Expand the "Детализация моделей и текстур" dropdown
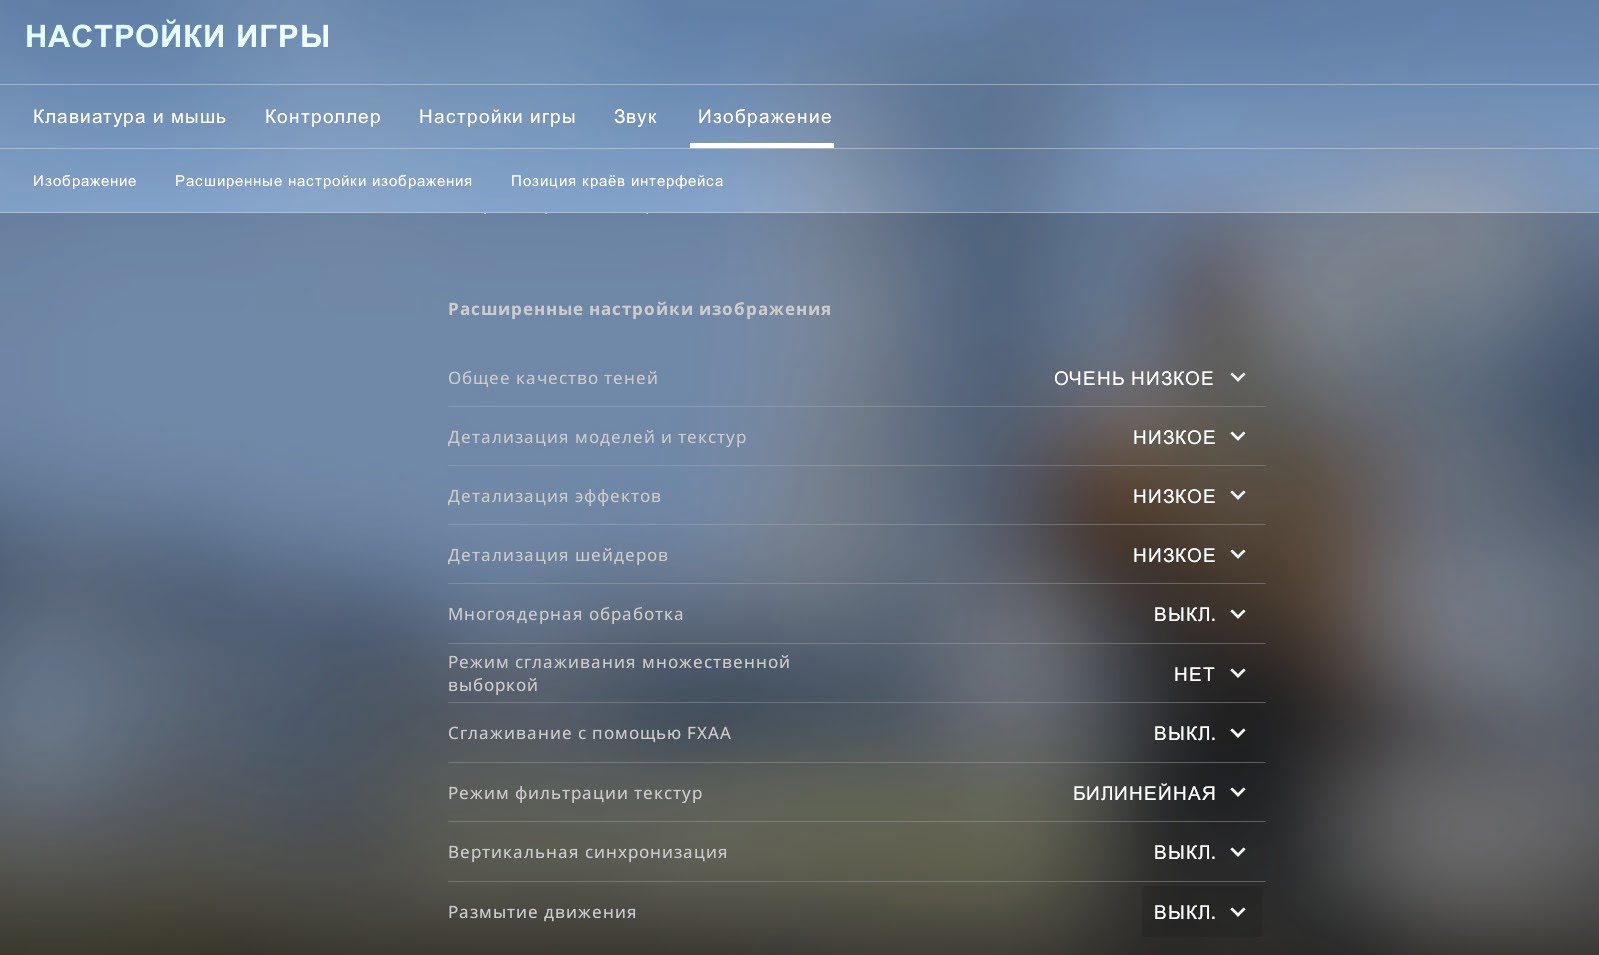 click(x=1190, y=437)
